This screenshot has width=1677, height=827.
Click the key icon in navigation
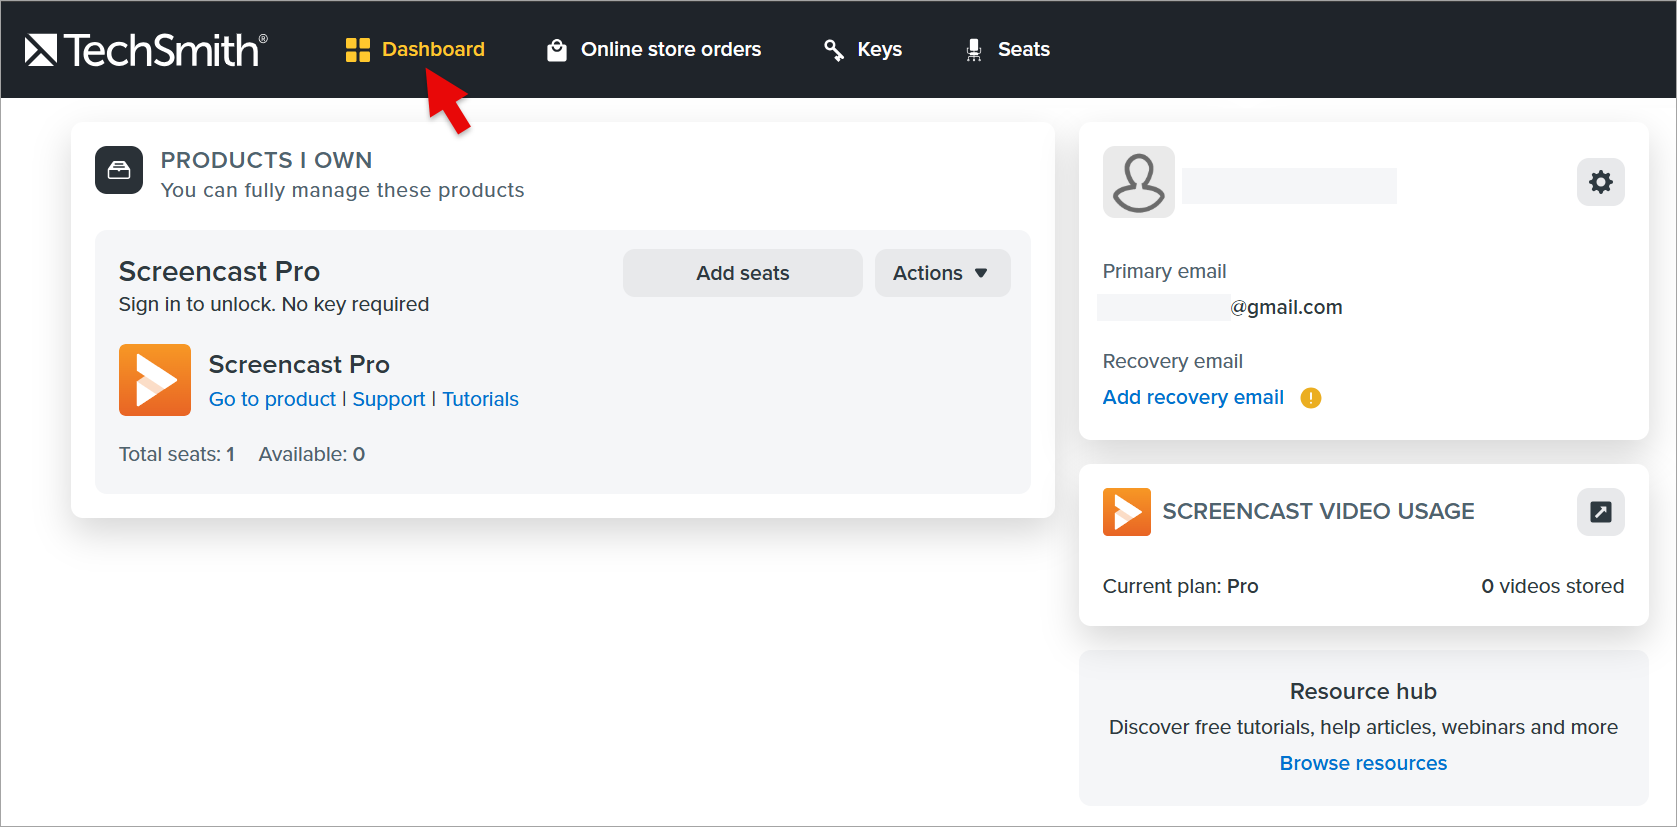click(834, 50)
